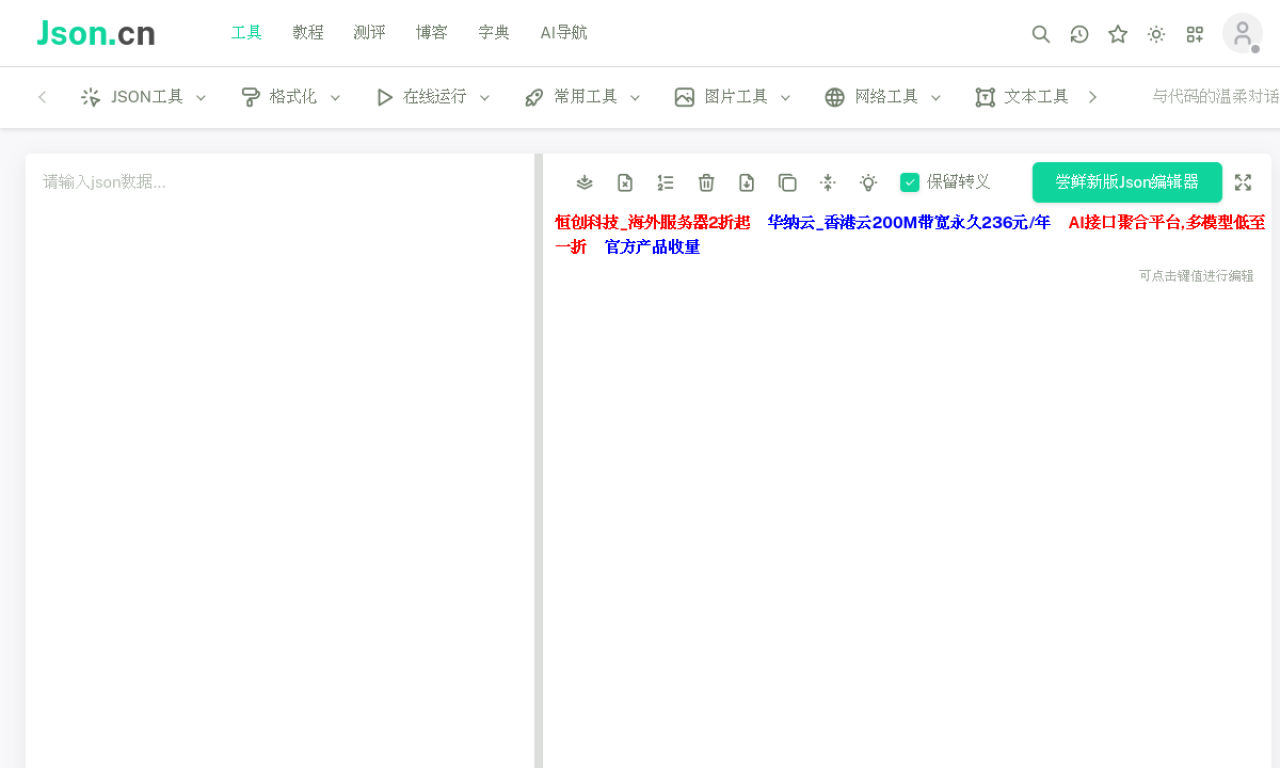Open history via the clock icon
This screenshot has width=1280, height=768.
point(1079,34)
